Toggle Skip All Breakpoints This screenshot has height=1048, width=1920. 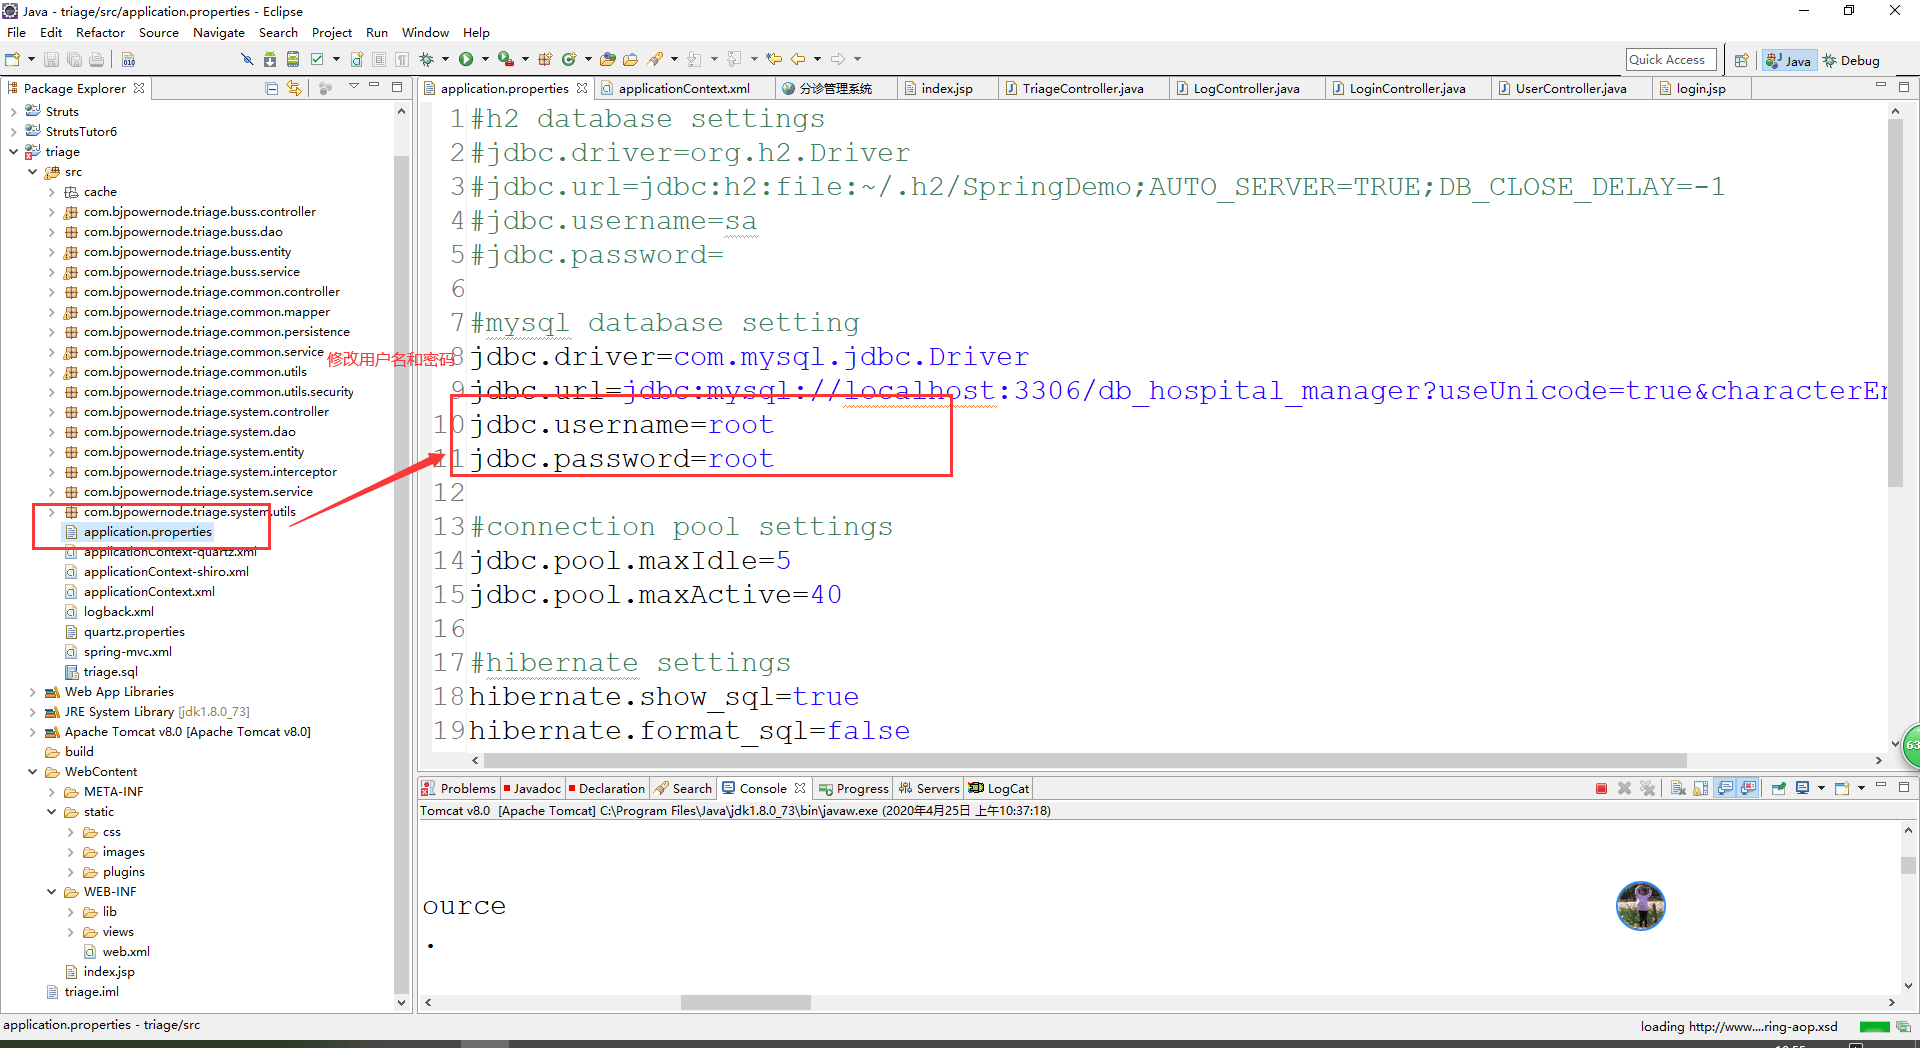(x=247, y=59)
